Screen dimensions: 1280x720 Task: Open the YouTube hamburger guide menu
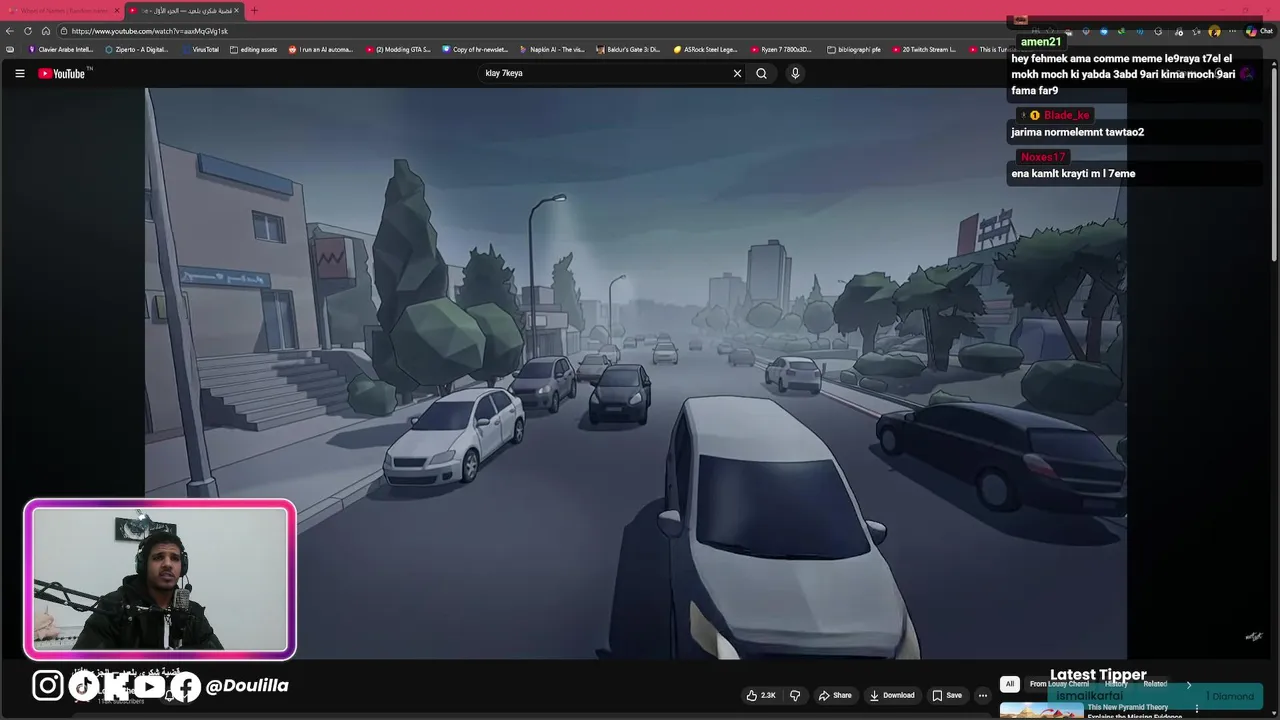coord(19,73)
